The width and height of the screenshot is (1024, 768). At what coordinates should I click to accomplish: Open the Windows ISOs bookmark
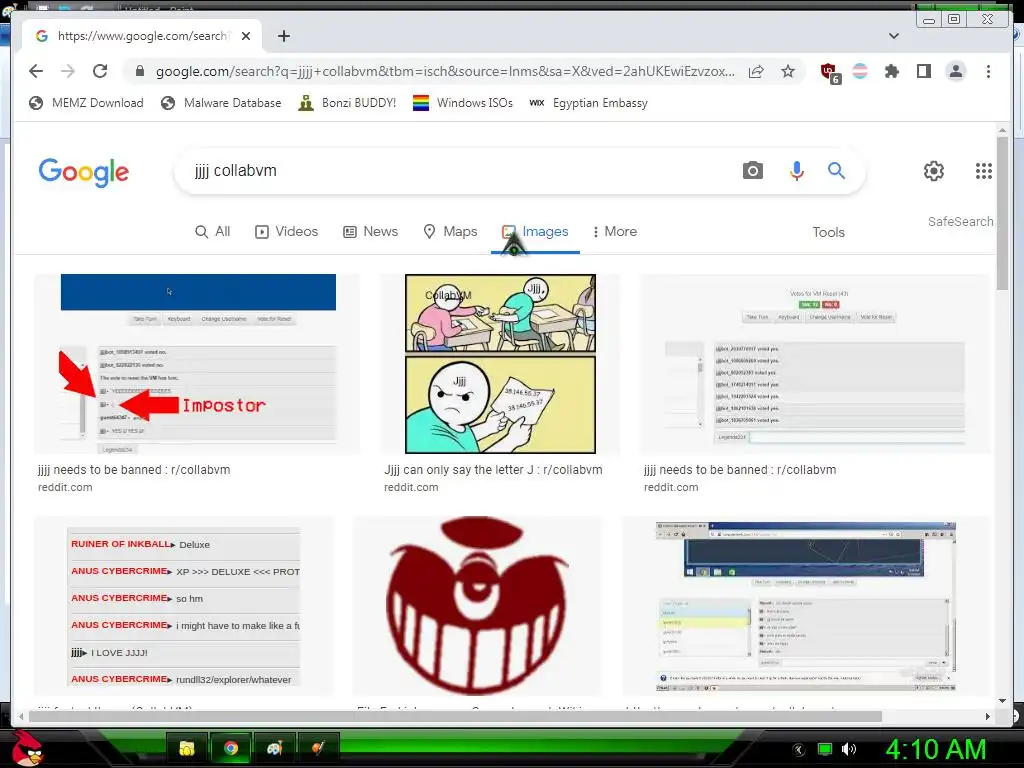tap(463, 103)
